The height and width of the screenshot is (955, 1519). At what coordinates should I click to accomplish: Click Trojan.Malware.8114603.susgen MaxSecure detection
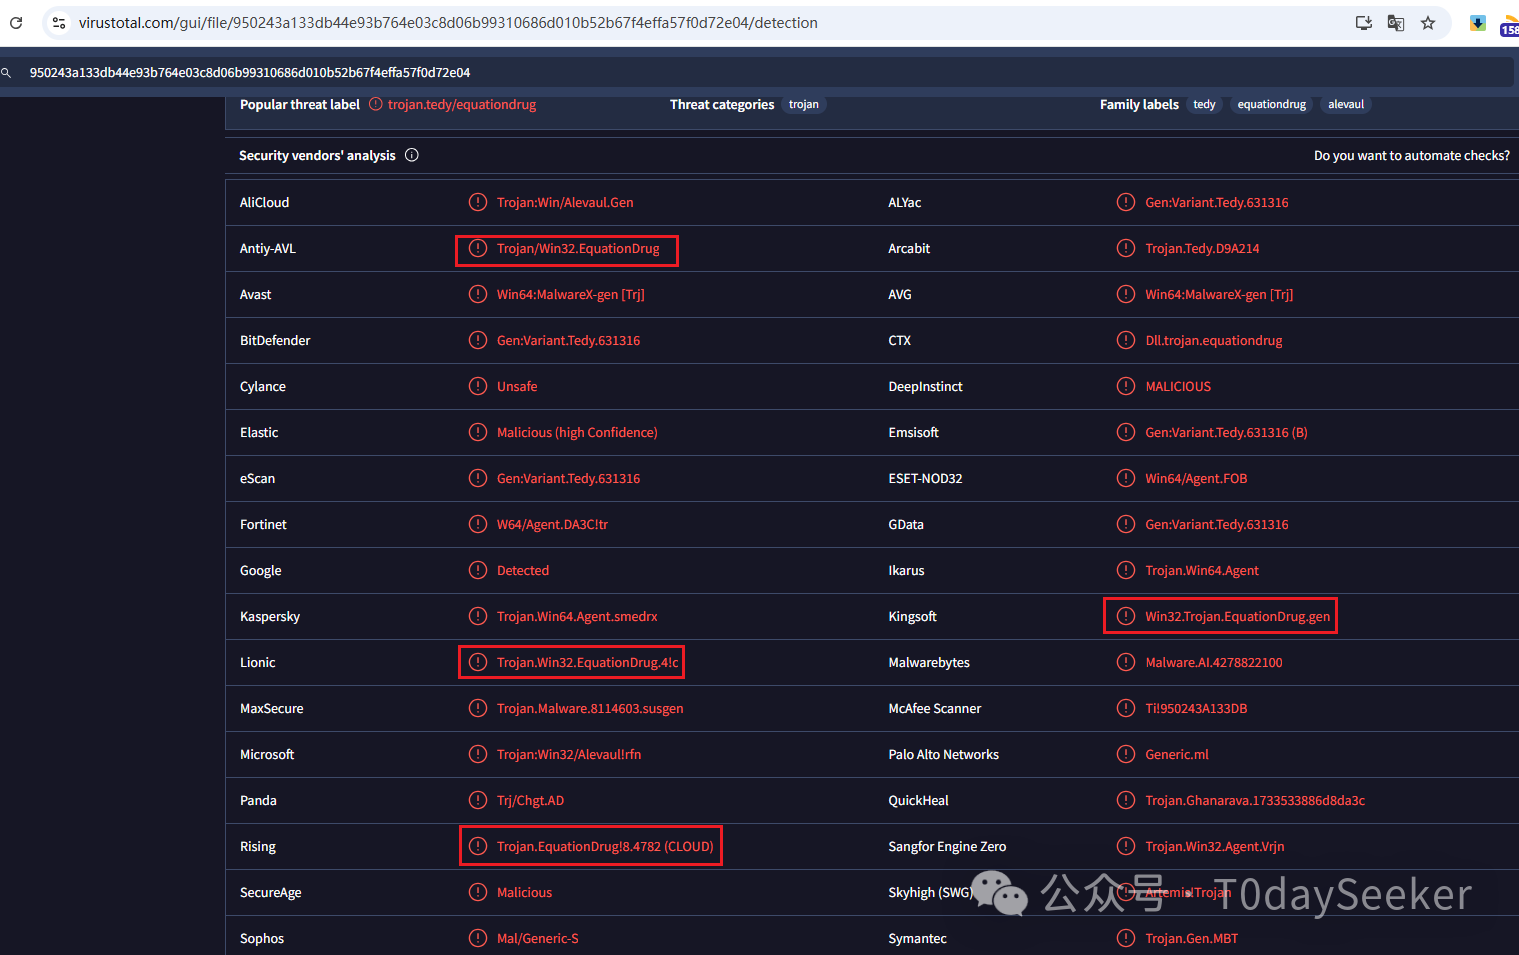coord(590,708)
